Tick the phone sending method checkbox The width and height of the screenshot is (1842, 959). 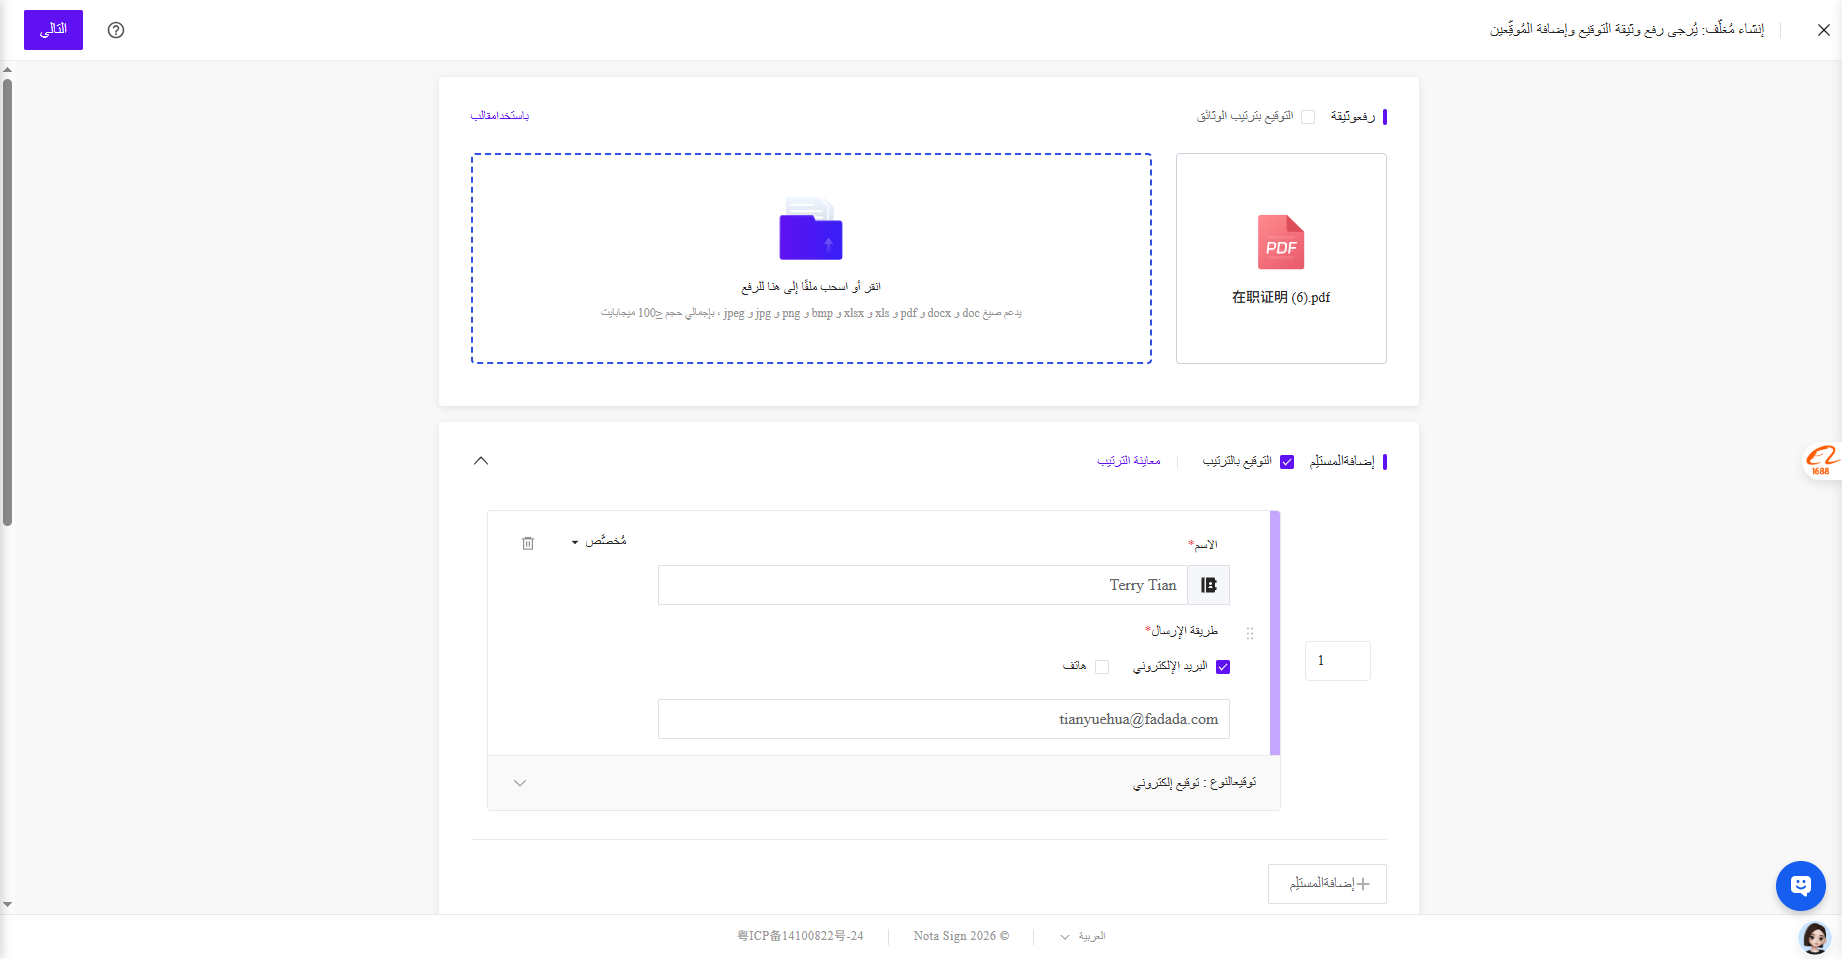[1102, 667]
